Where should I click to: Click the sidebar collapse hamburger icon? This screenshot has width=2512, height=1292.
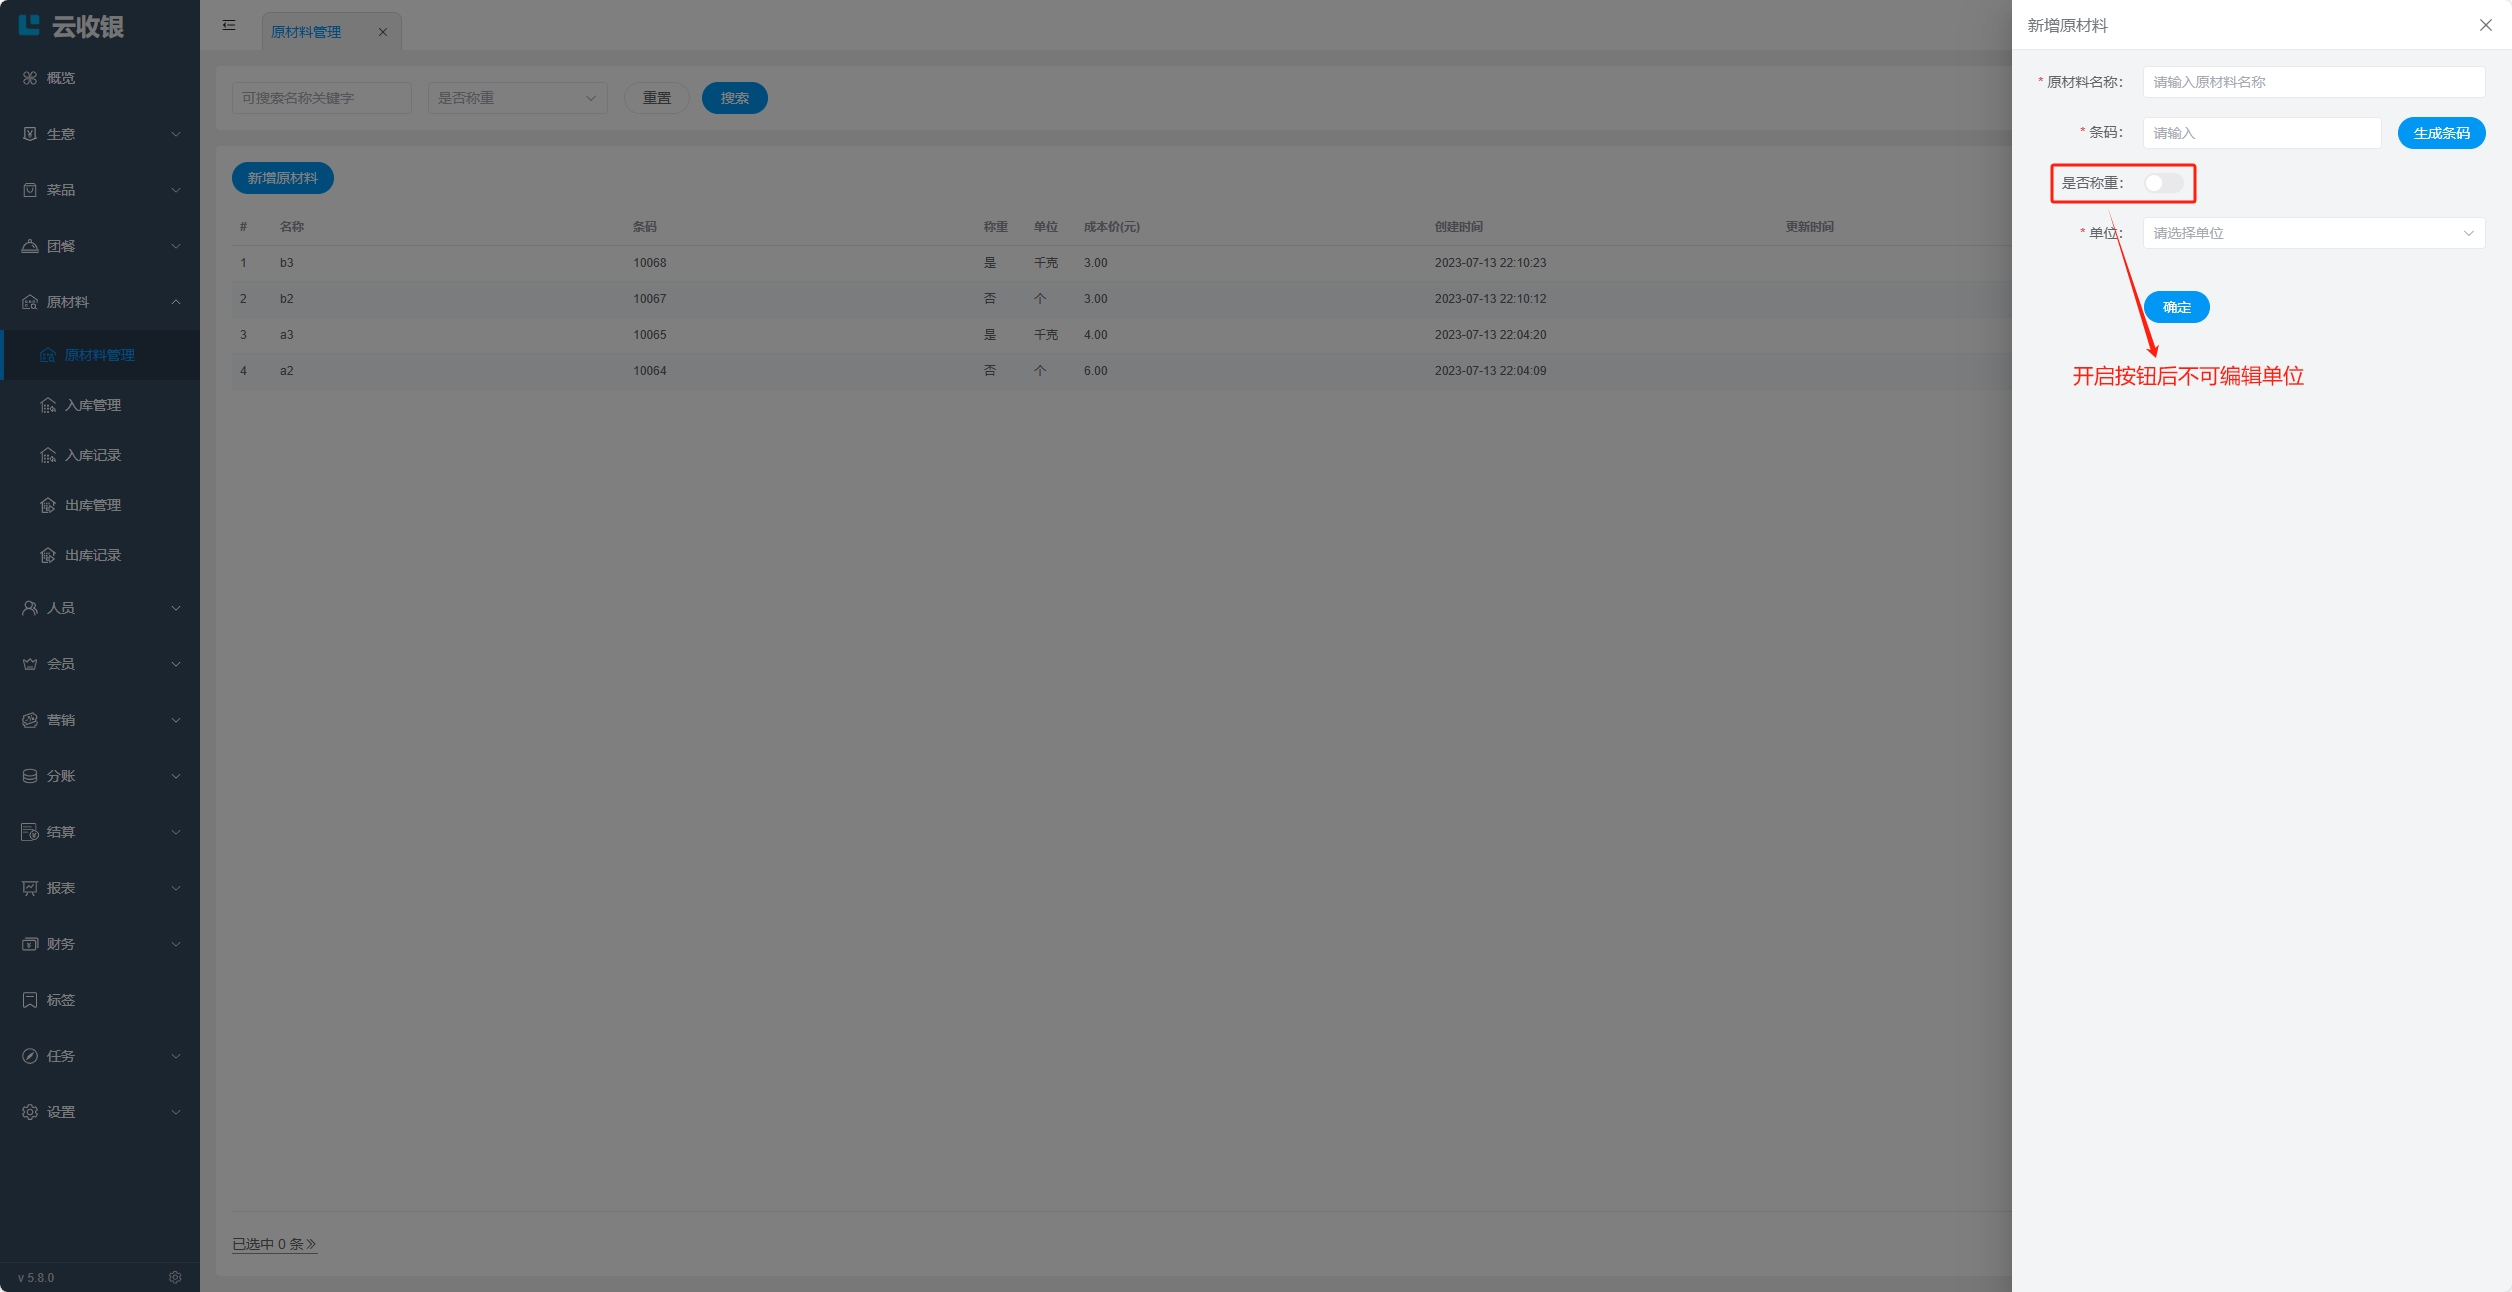pyautogui.click(x=229, y=25)
